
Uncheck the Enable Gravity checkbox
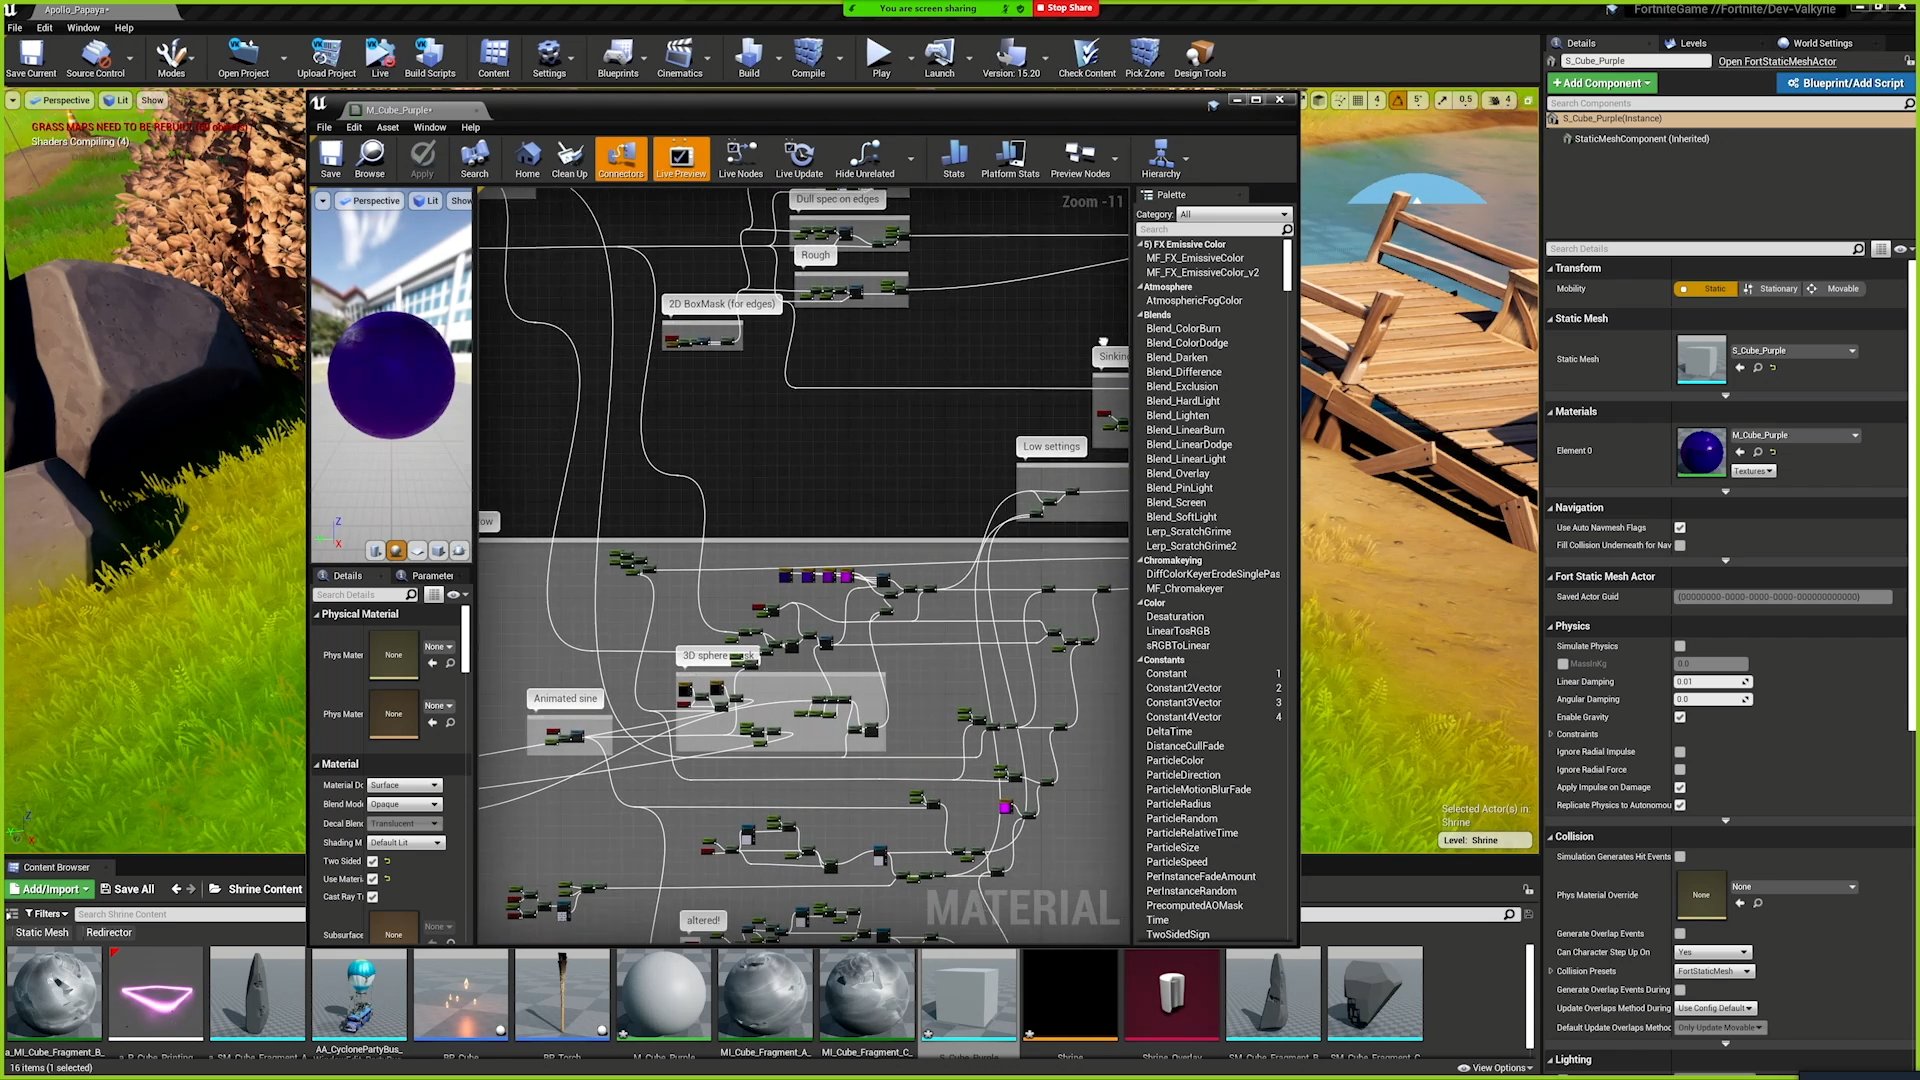[1680, 717]
